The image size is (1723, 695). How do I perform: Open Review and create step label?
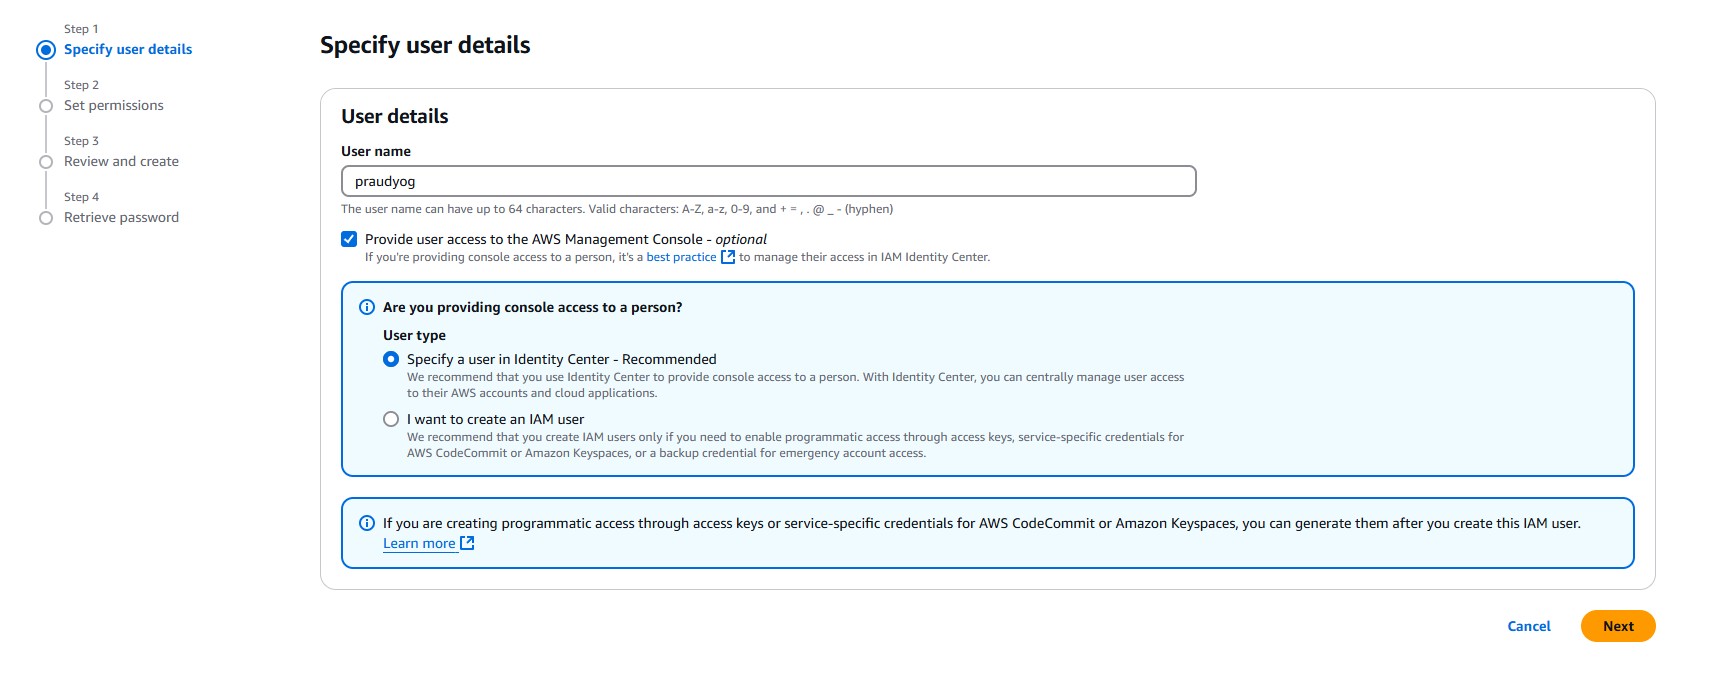point(121,162)
